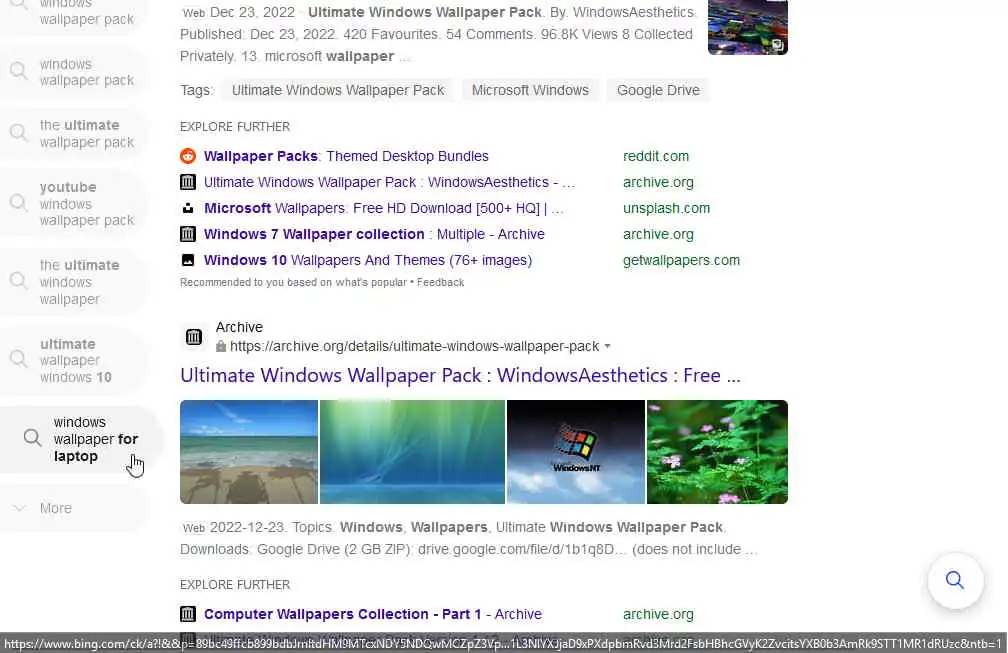Click the lock icon before the archive.org URL
The height and width of the screenshot is (653, 1008).
click(221, 346)
